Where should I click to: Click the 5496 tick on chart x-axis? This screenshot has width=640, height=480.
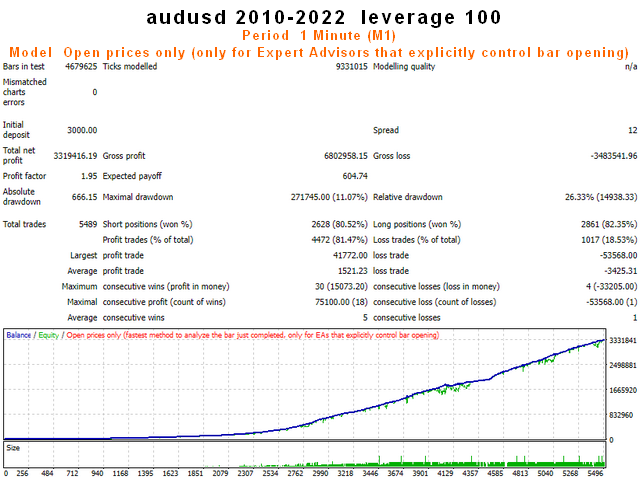click(595, 473)
